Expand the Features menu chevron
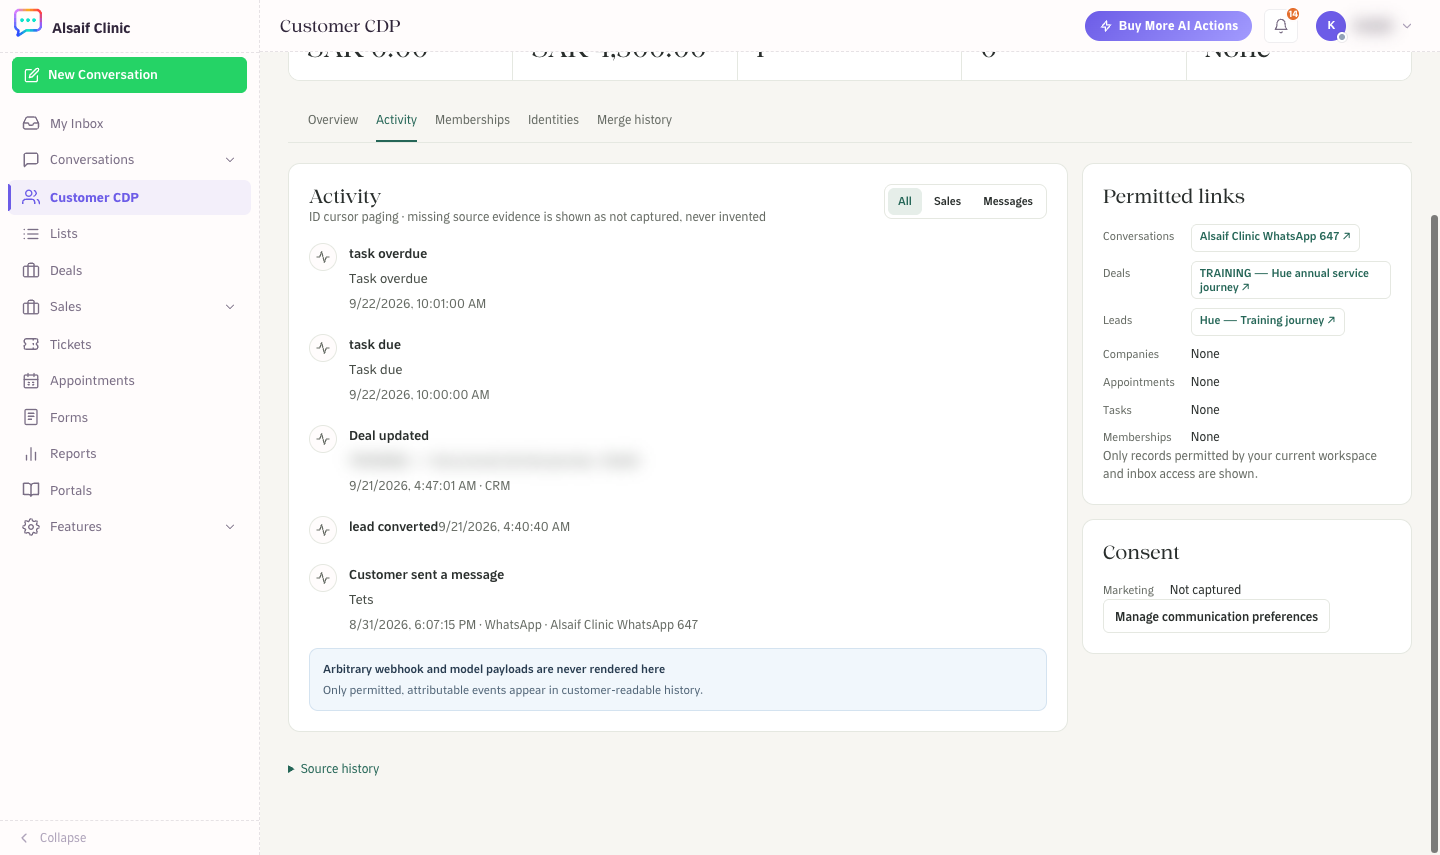Image resolution: width=1440 pixels, height=855 pixels. pos(230,527)
